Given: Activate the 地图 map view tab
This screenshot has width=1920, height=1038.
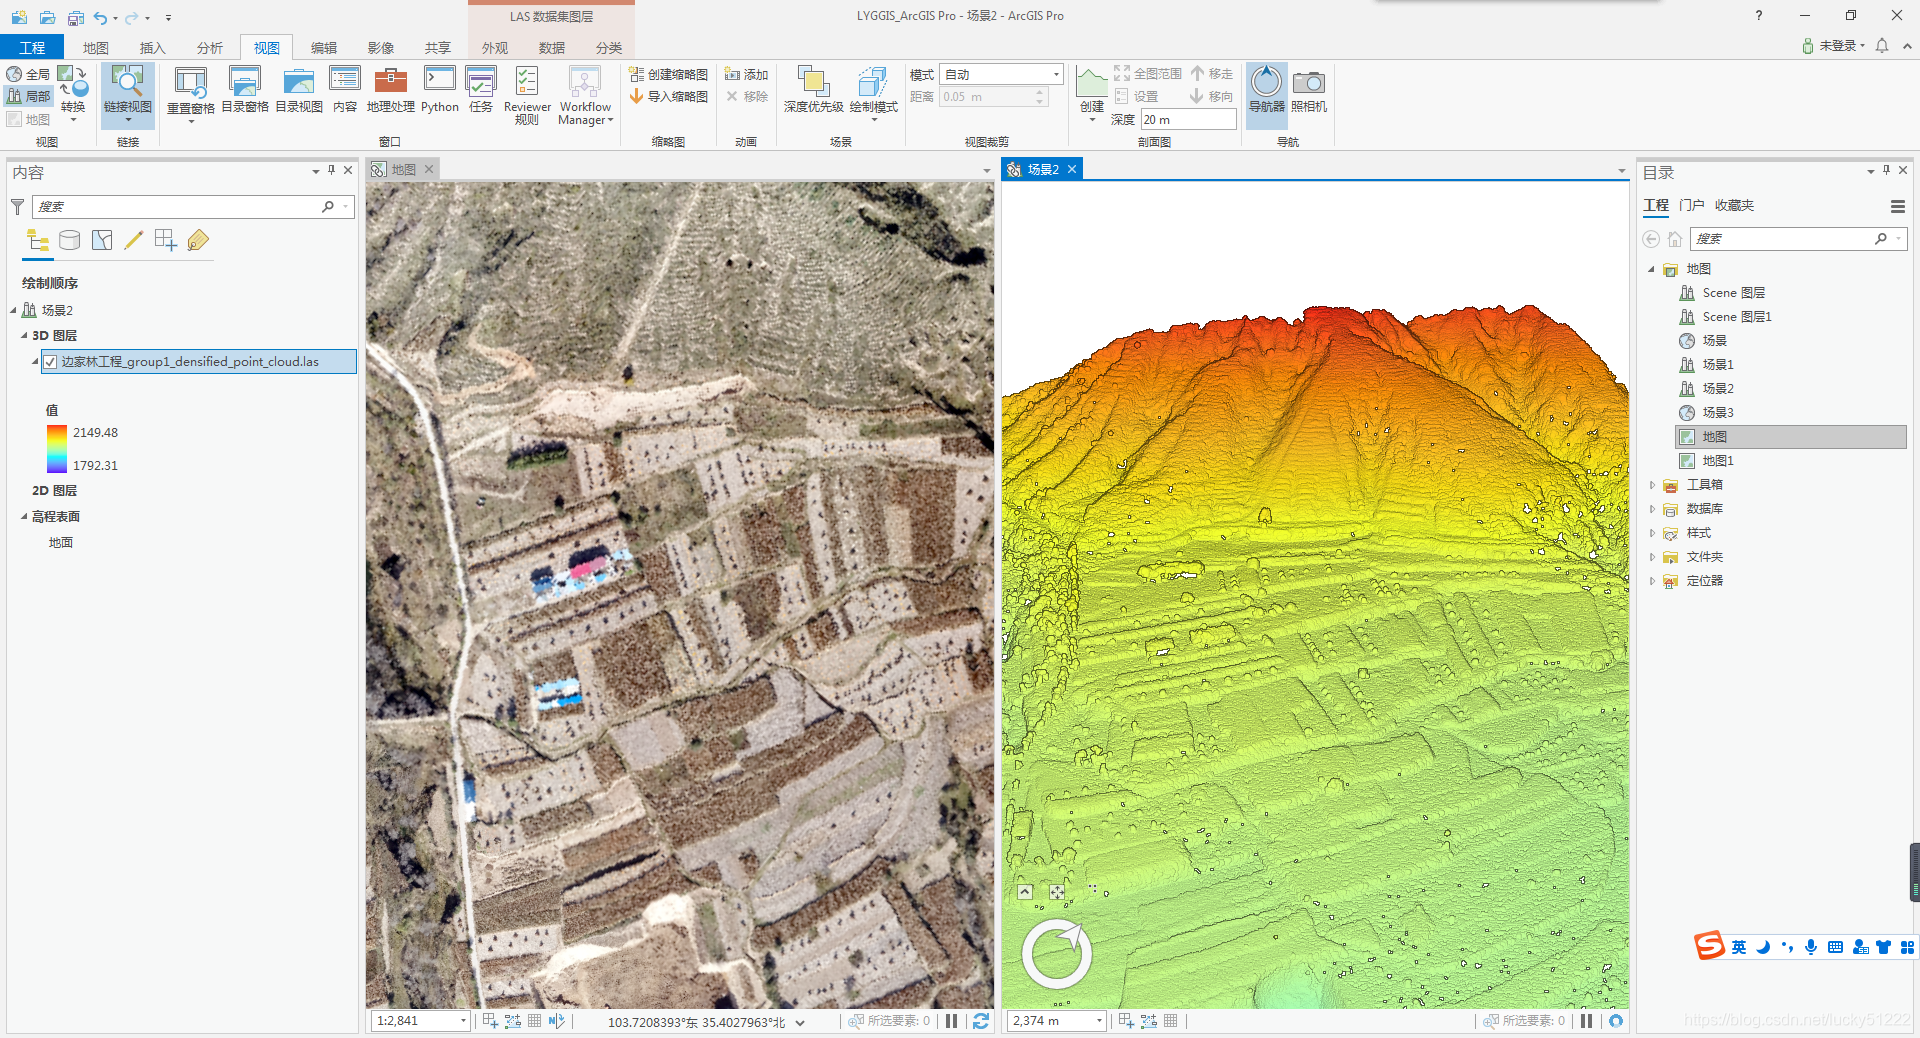Looking at the screenshot, I should [x=402, y=170].
